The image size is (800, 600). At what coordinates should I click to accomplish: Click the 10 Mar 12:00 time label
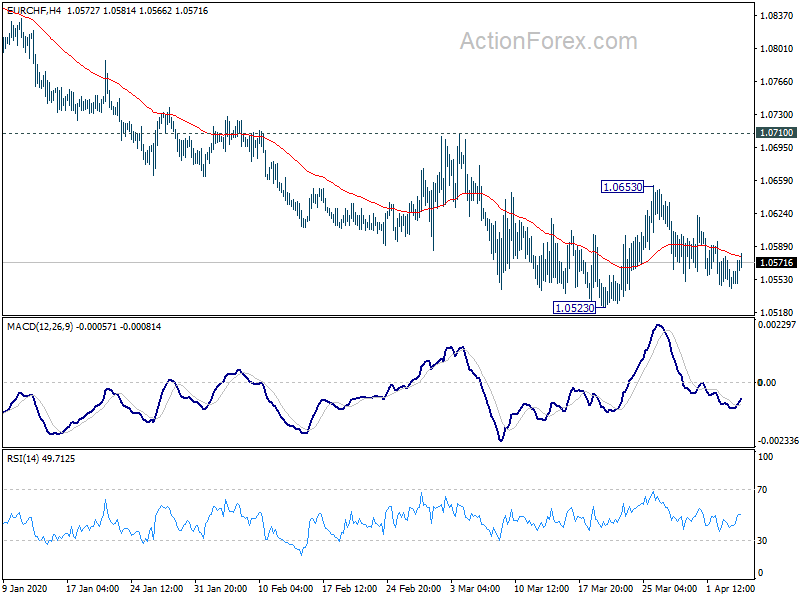(x=542, y=589)
